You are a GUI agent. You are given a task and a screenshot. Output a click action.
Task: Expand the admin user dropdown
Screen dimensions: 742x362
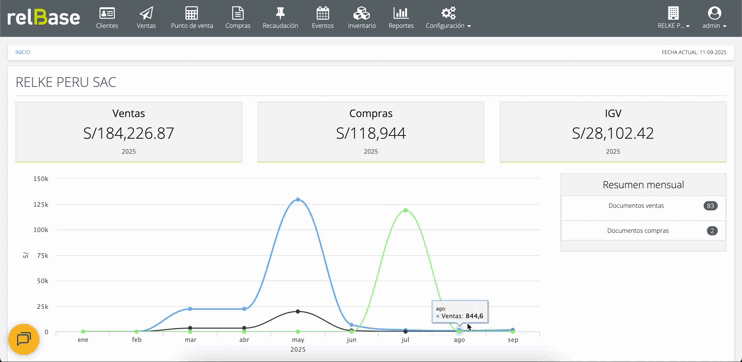click(714, 26)
